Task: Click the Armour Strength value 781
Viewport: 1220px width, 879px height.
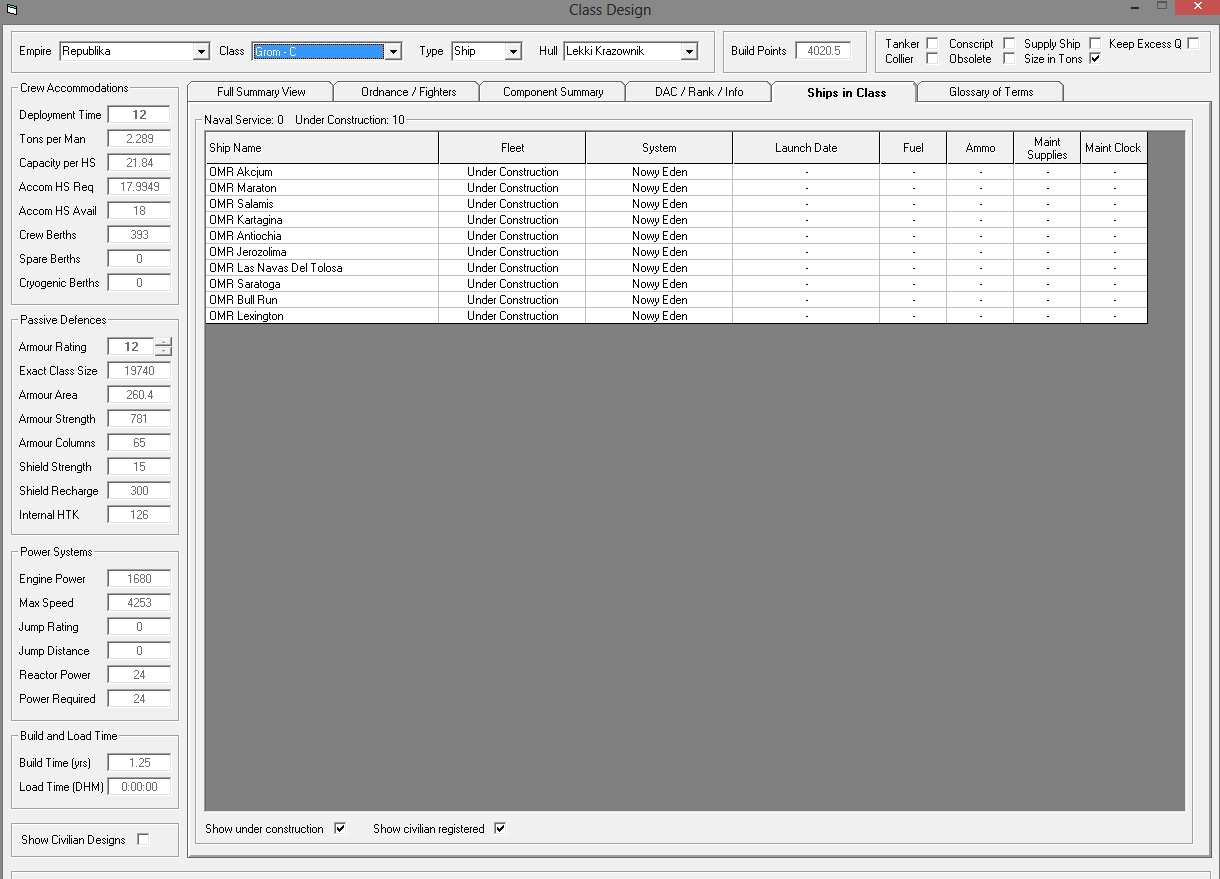Action: click(139, 419)
